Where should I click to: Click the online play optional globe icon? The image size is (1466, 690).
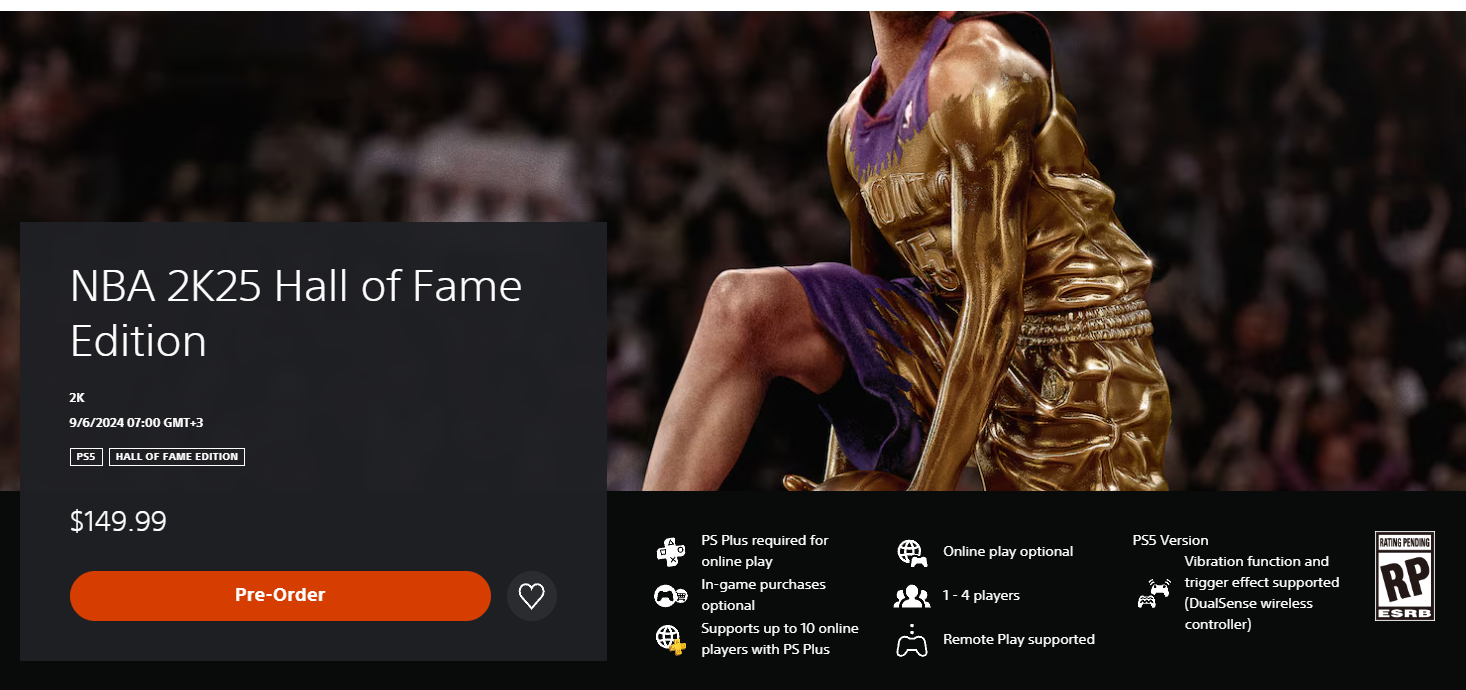911,552
